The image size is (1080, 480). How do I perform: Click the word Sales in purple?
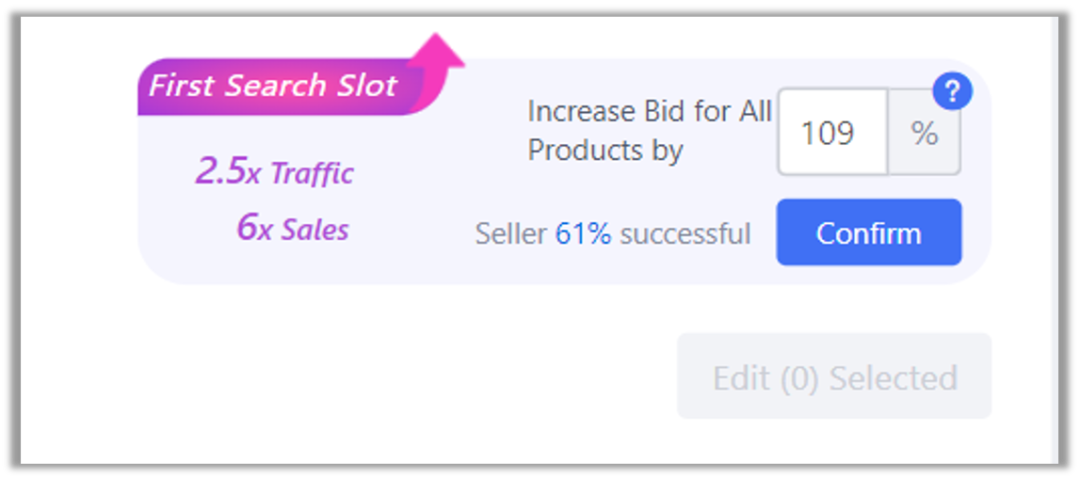coord(314,230)
